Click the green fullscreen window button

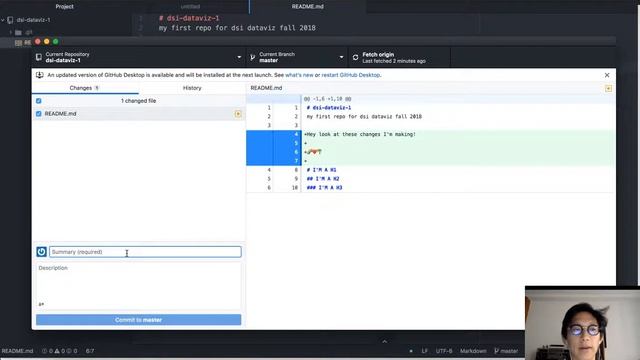click(56, 41)
